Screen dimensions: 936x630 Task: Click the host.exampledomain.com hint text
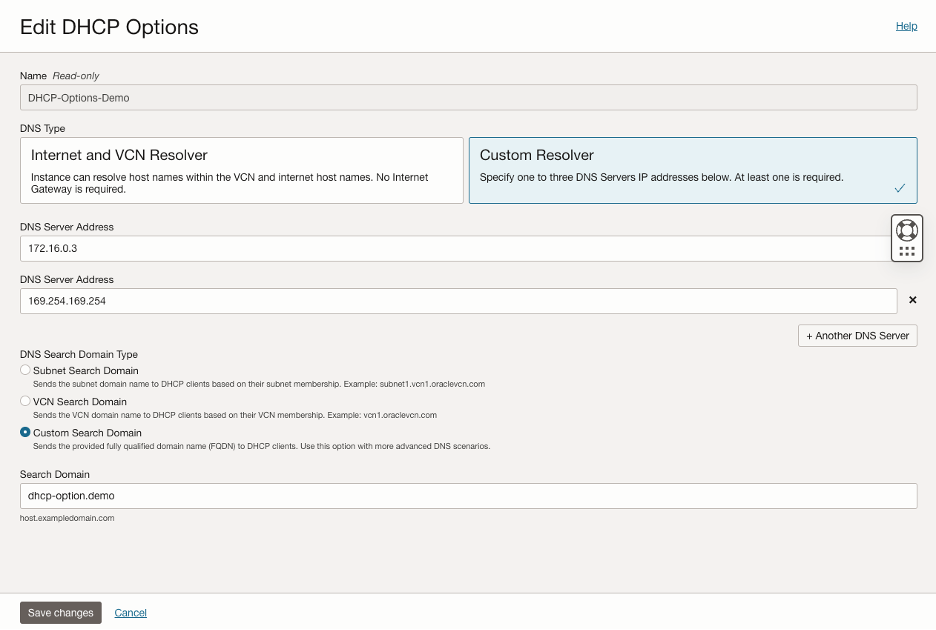[x=67, y=519]
